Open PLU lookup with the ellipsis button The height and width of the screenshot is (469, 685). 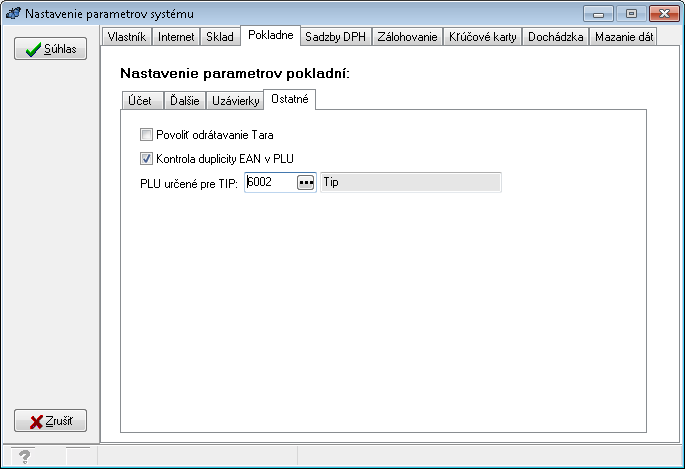306,182
